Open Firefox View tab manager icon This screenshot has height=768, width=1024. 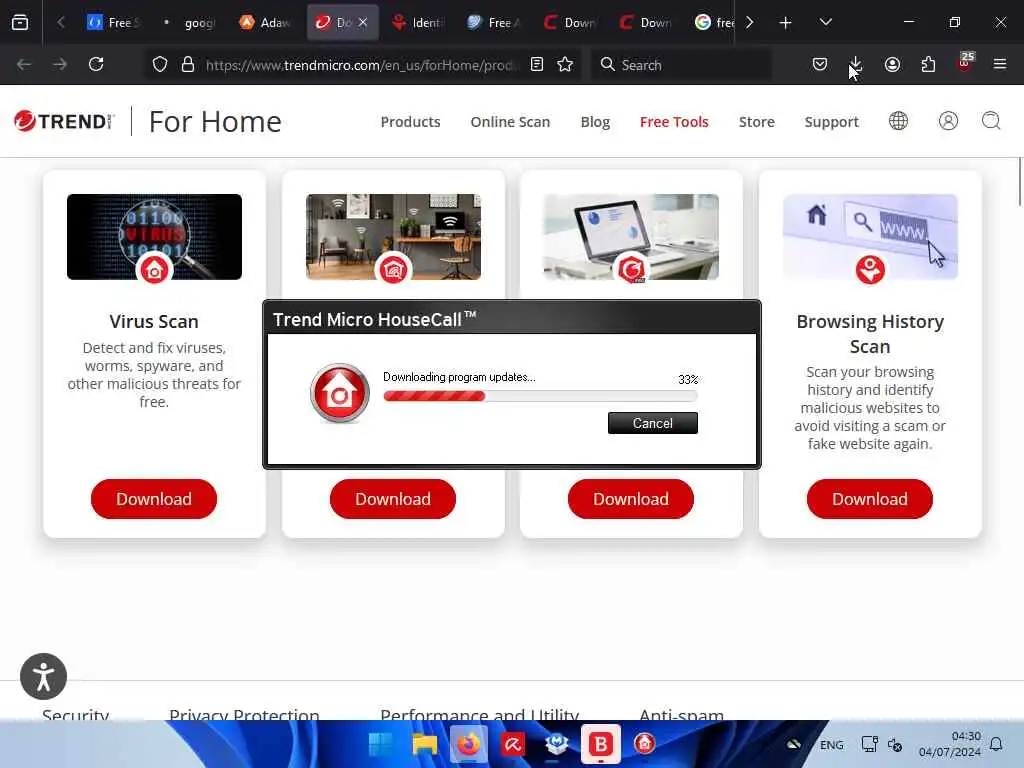coord(20,22)
